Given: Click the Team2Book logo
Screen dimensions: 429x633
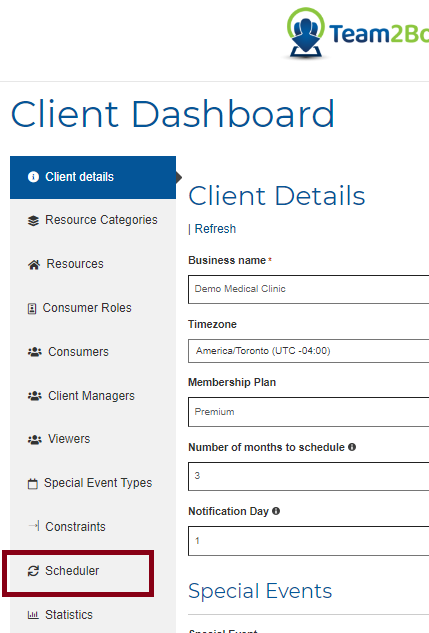Looking at the screenshot, I should click(x=357, y=34).
